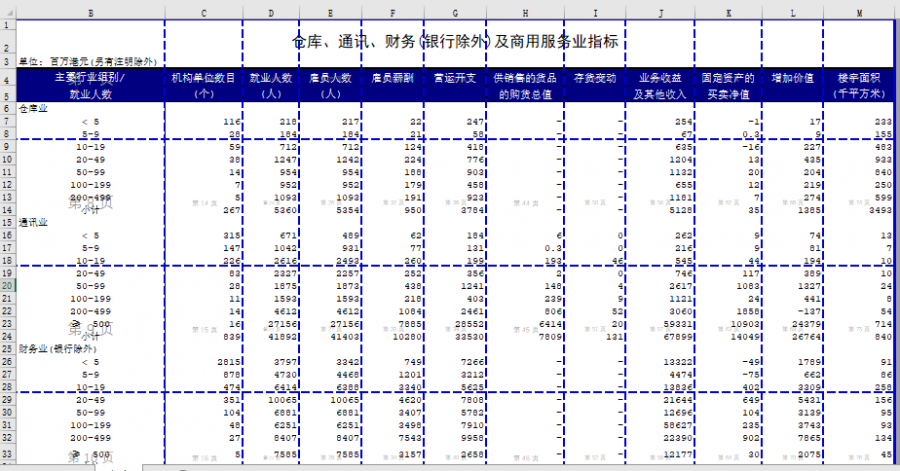Click cell 59331 in row 23
Screen dimensions: 900x471
click(x=677, y=324)
